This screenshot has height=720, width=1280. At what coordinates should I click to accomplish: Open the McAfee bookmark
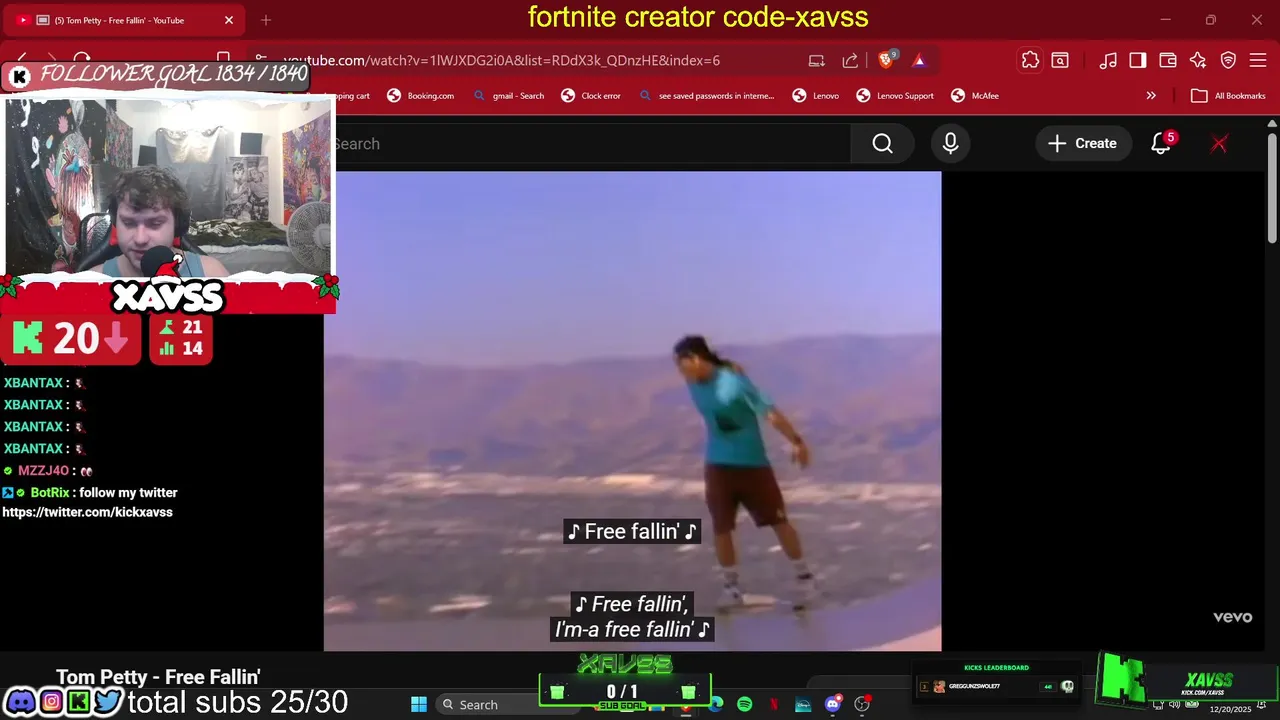pos(975,96)
